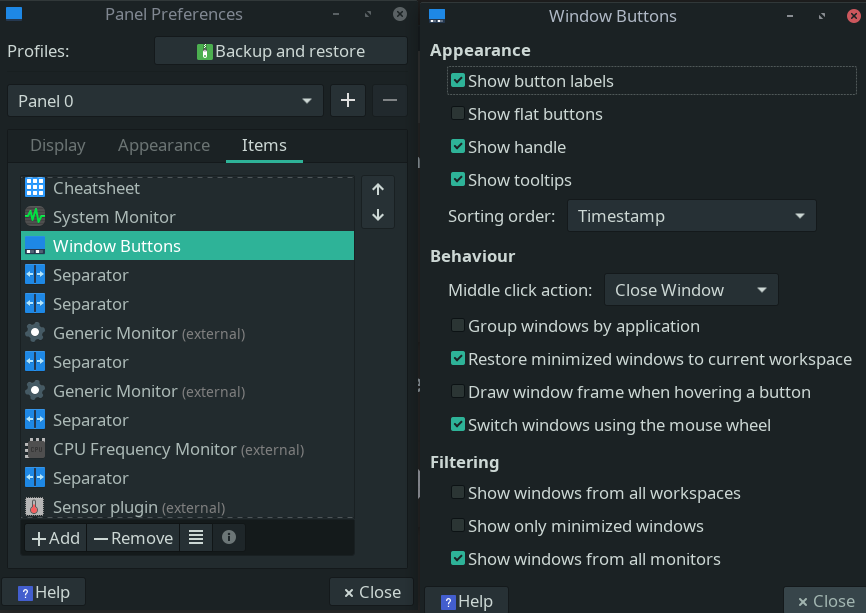The height and width of the screenshot is (613, 866).
Task: Click Remove button below items list
Action: 132,538
